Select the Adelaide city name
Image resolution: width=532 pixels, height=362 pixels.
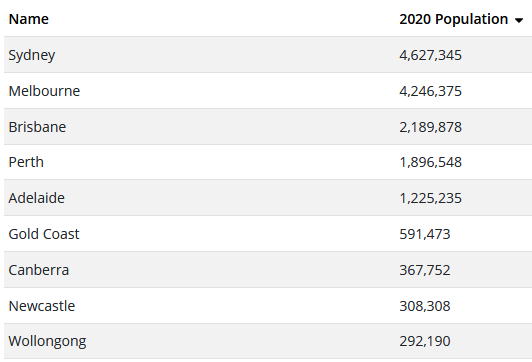37,198
